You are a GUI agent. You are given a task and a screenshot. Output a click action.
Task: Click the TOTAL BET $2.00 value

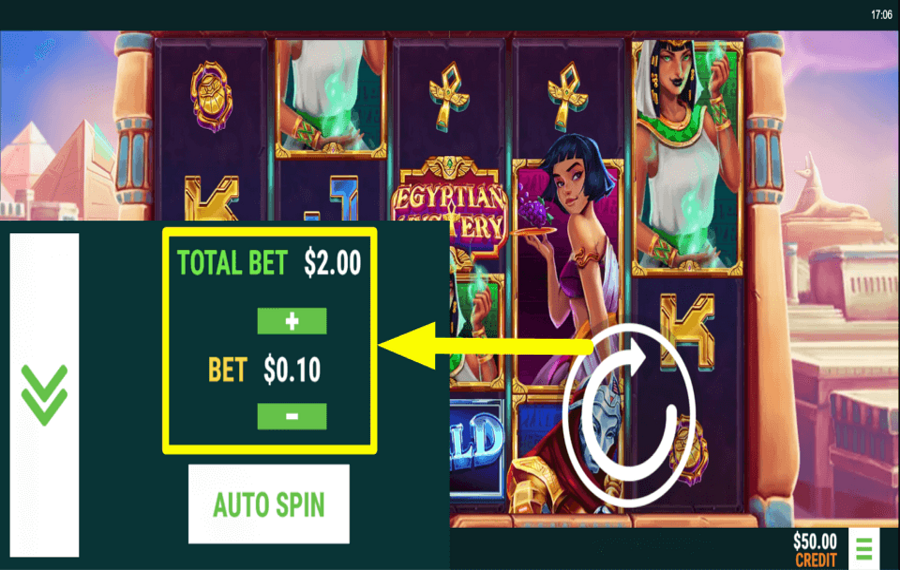332,263
